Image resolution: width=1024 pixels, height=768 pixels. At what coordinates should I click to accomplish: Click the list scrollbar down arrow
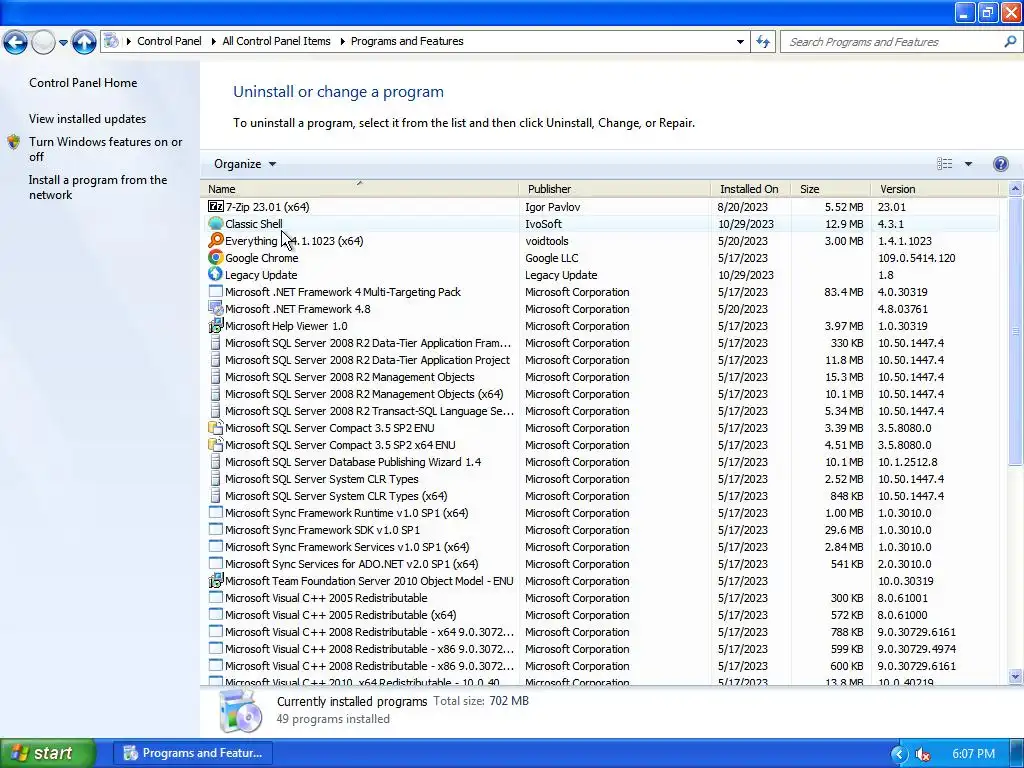(x=1015, y=677)
